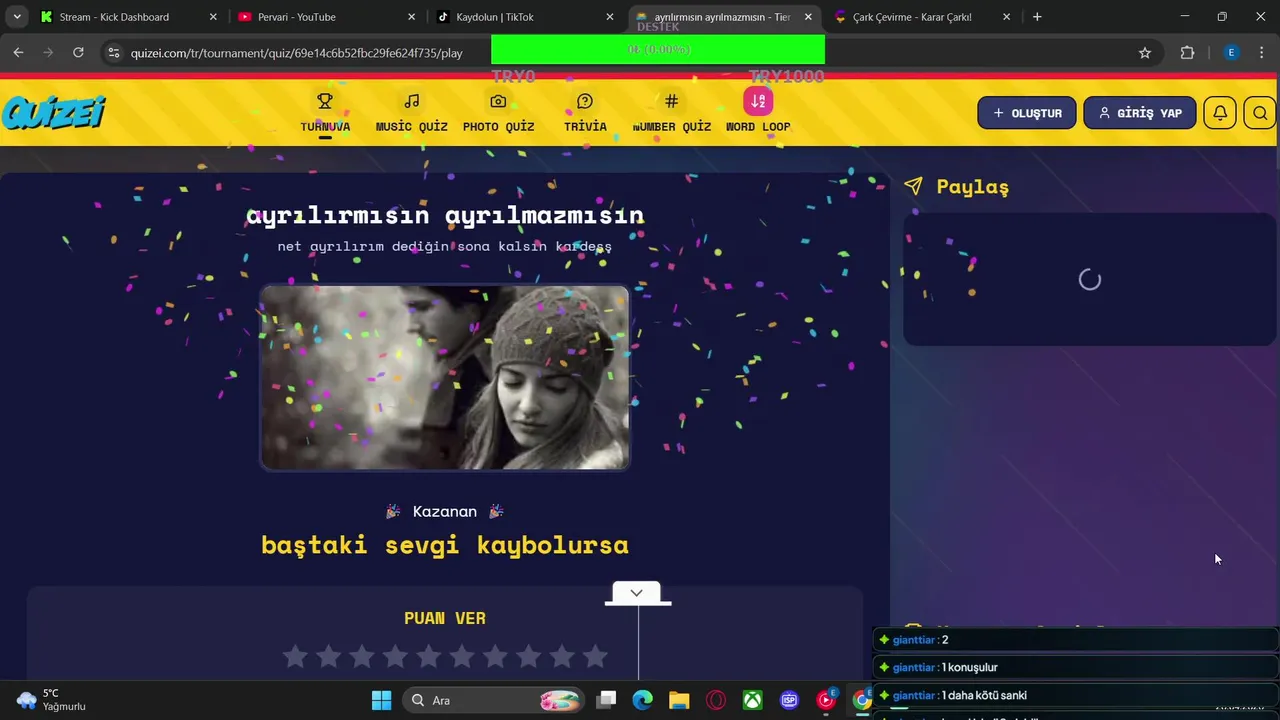This screenshot has height=720, width=1280.
Task: Expand the white chevron dropdown tab
Action: click(637, 592)
